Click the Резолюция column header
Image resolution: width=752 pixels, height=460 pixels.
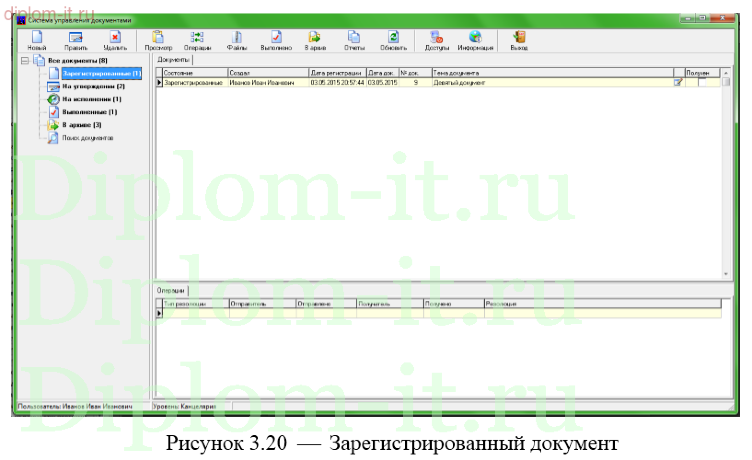click(603, 304)
